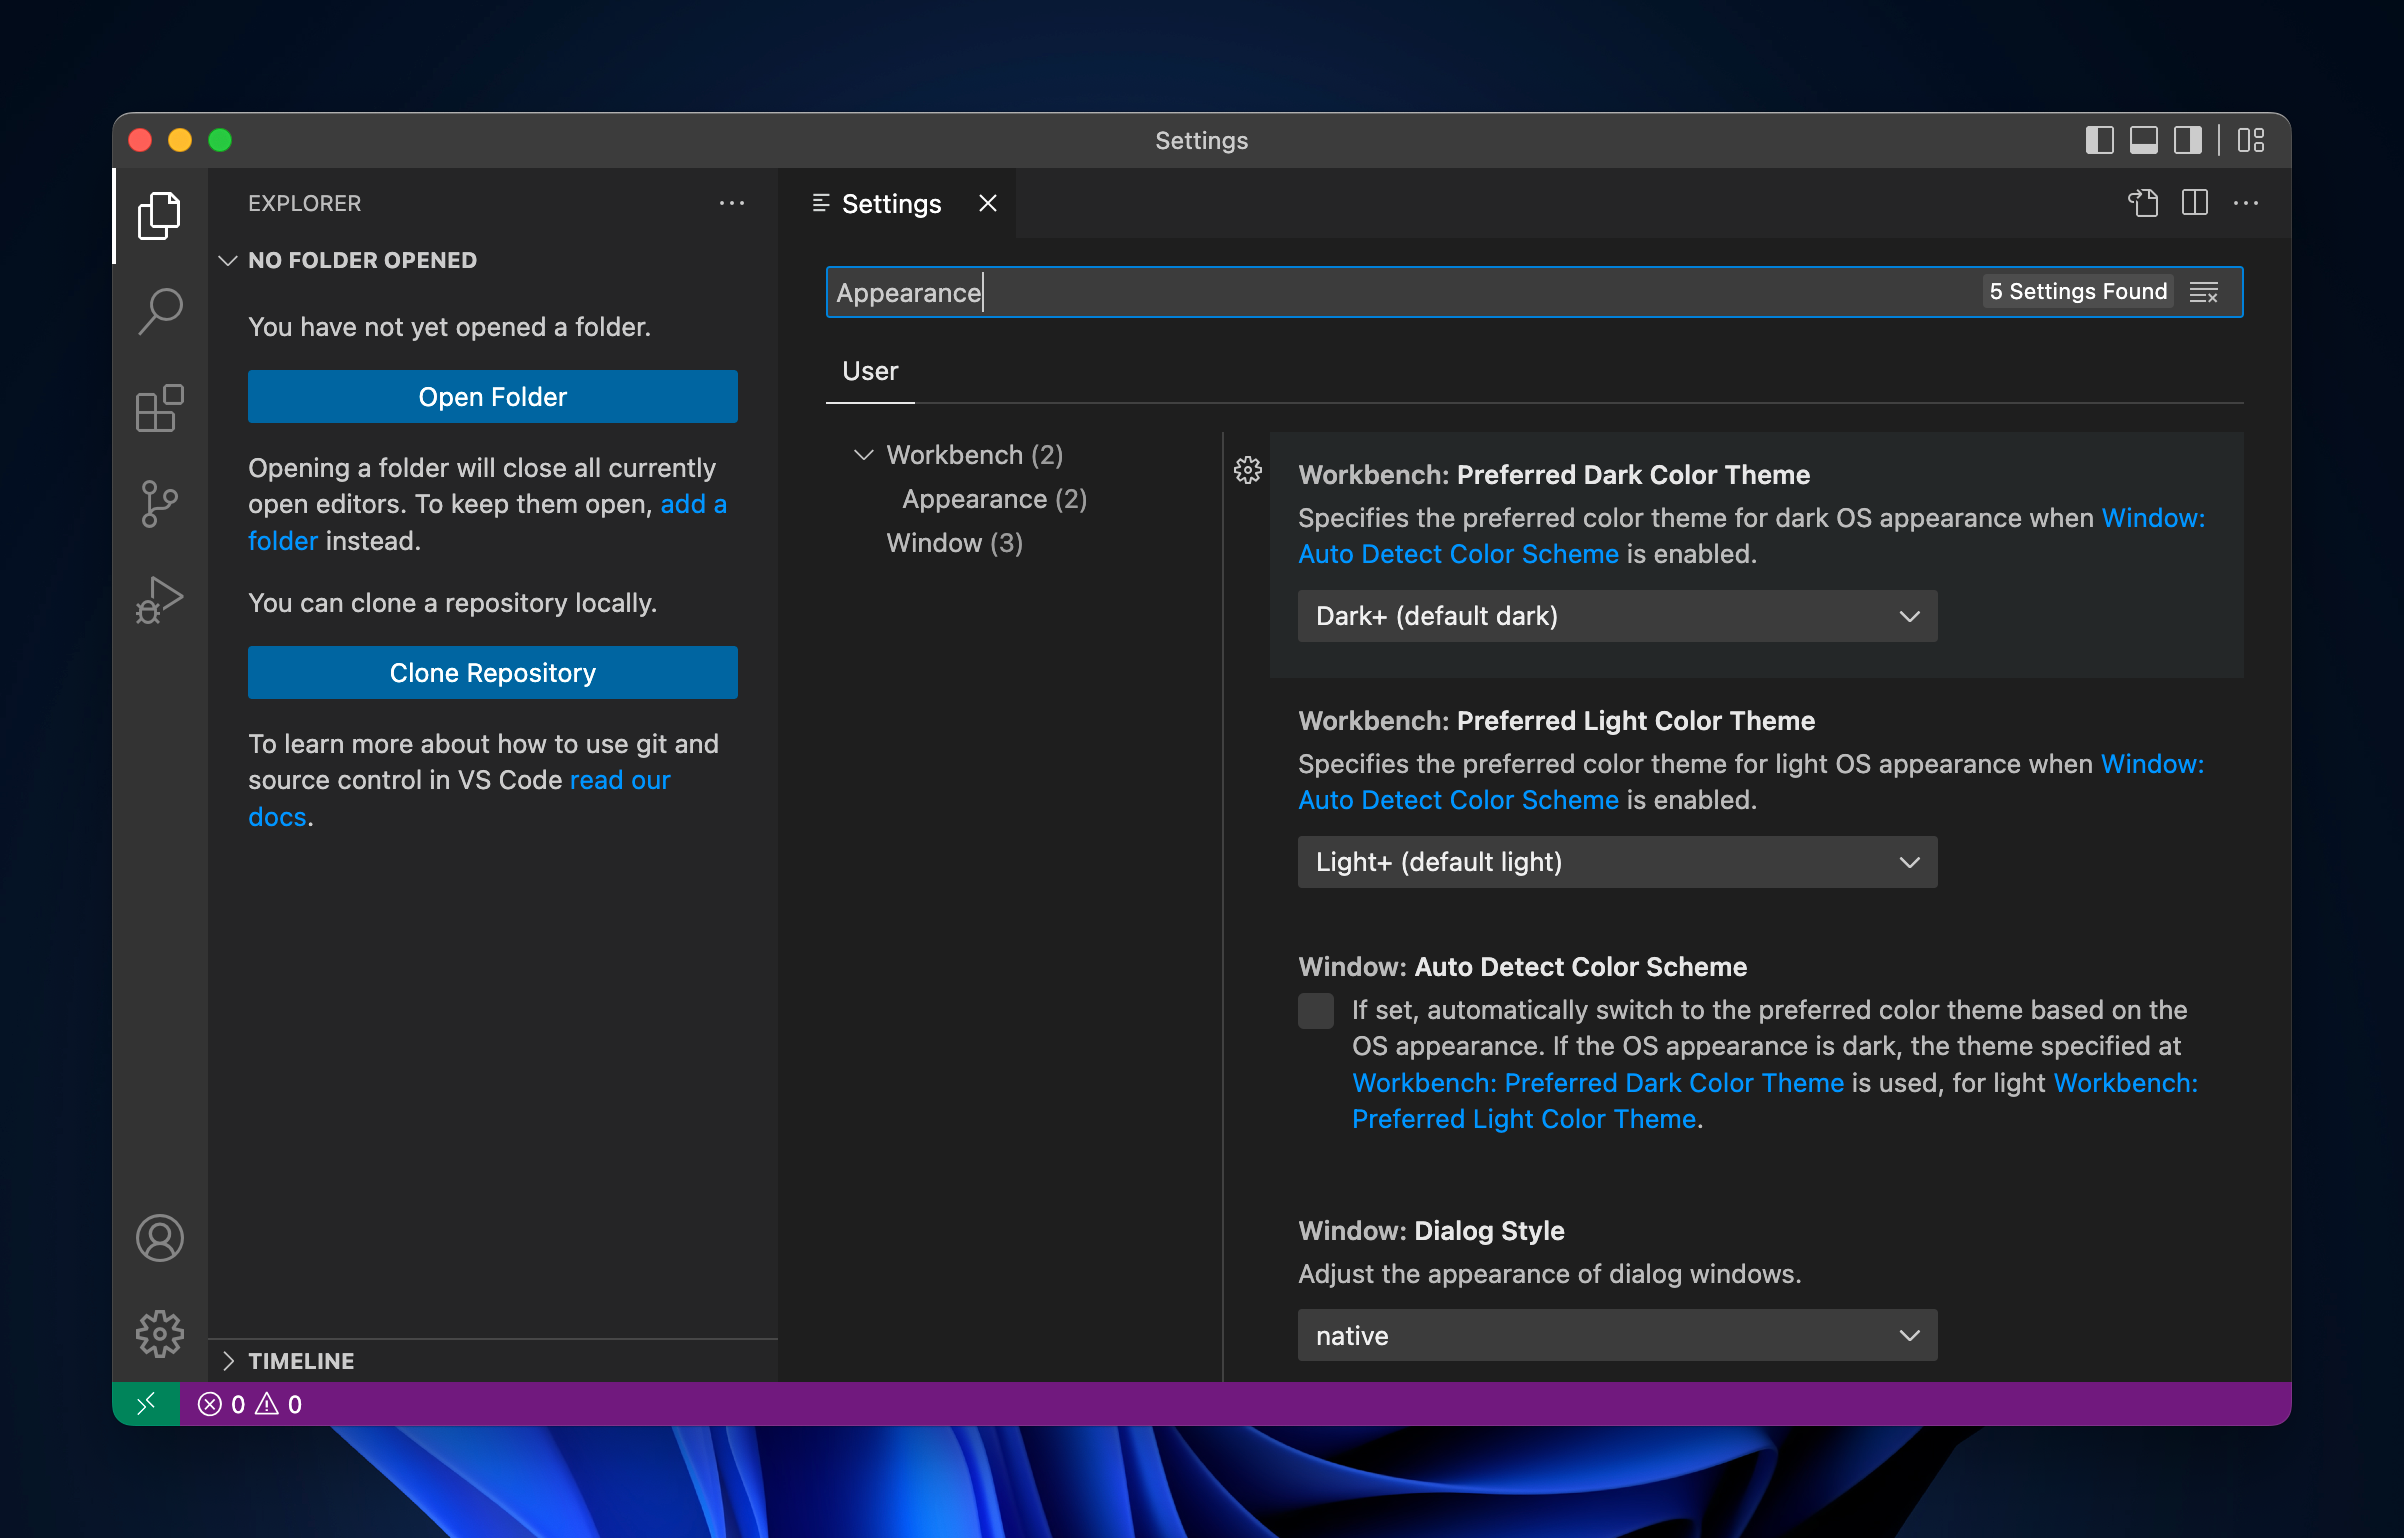Image resolution: width=2404 pixels, height=1538 pixels.
Task: Open the Preferred Dark Color Theme dropdown
Action: tap(1617, 616)
